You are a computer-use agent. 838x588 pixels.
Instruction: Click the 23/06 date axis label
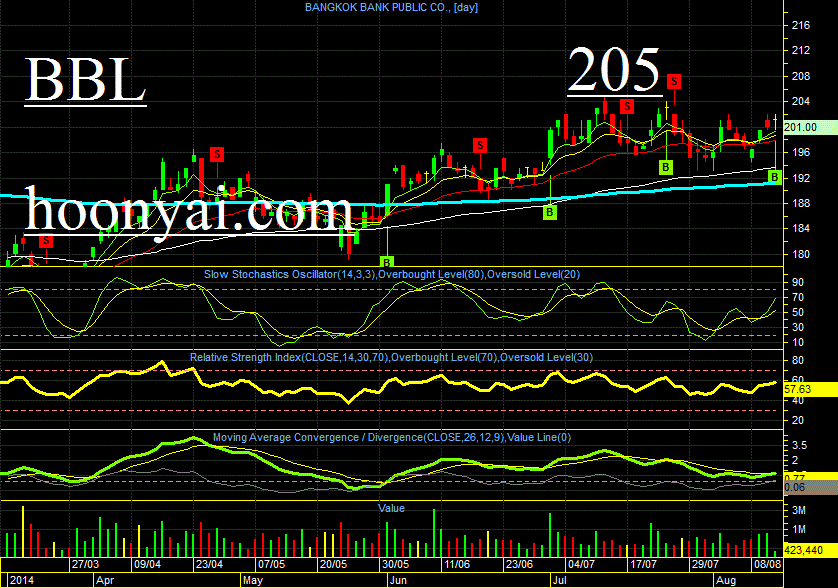coord(519,564)
